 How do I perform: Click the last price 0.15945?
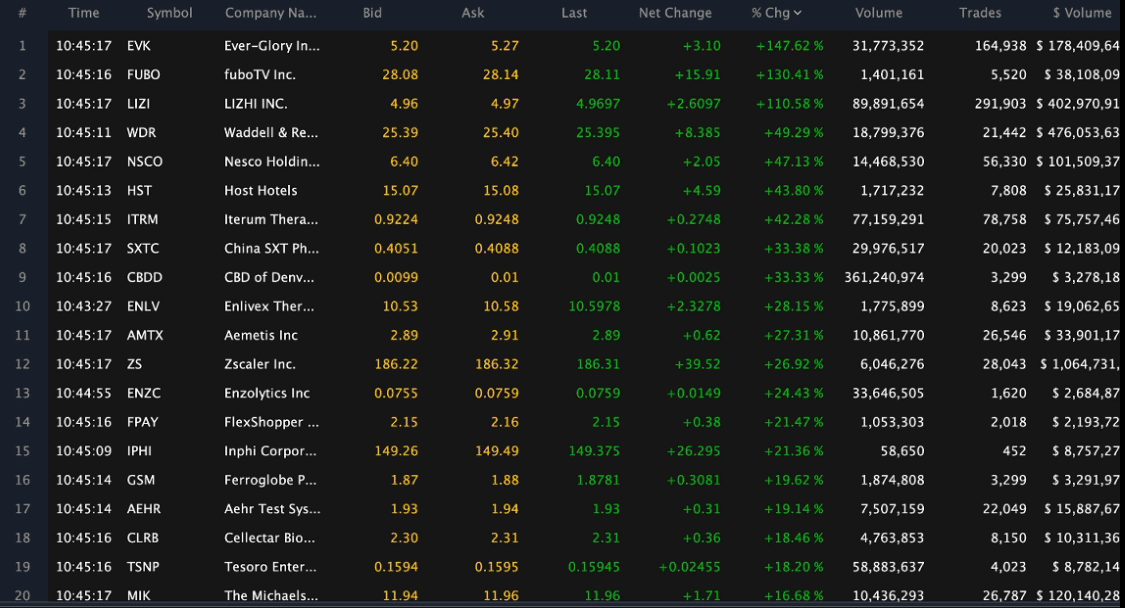(594, 567)
